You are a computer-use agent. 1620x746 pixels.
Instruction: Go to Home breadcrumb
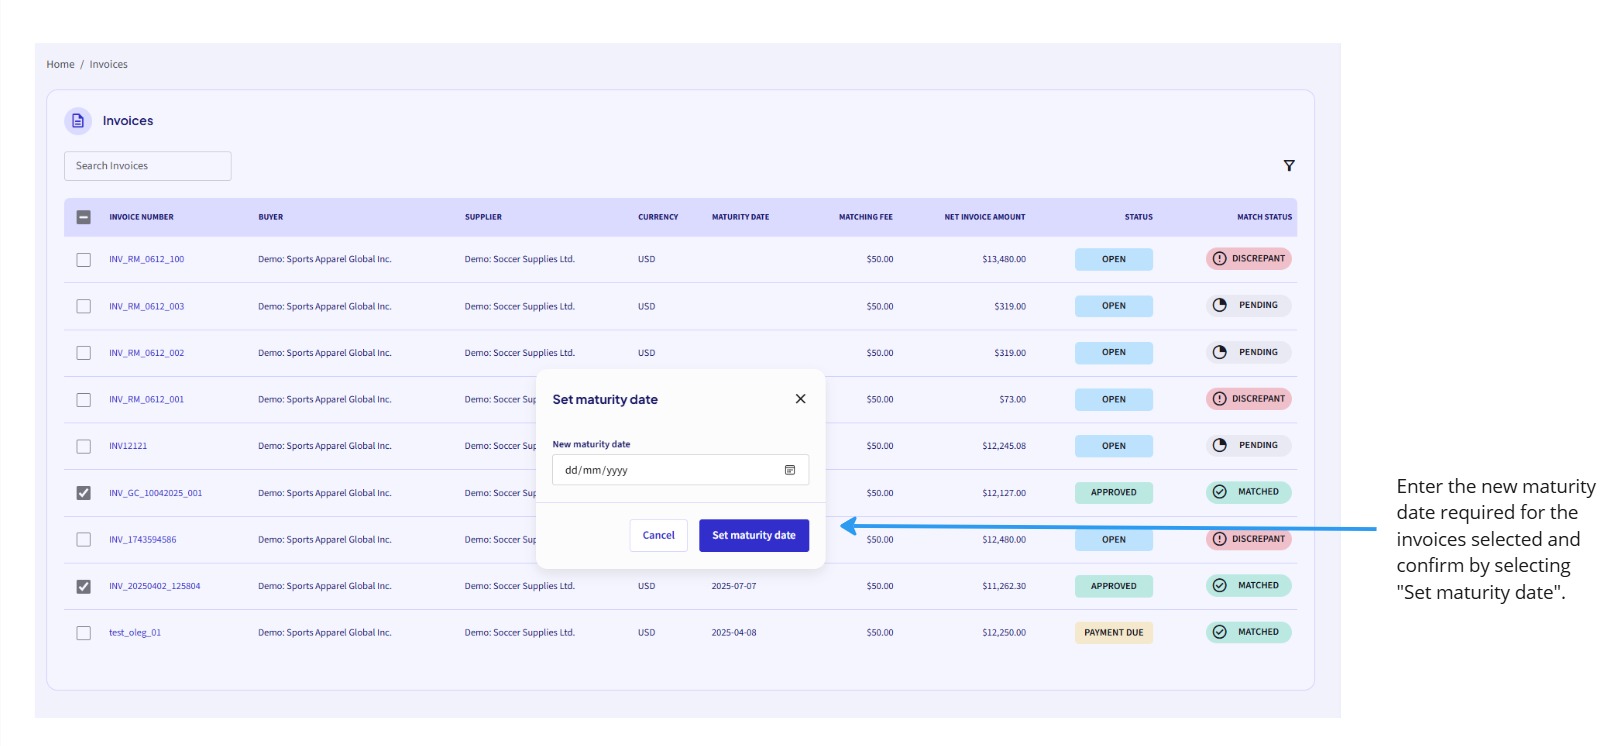coord(60,64)
